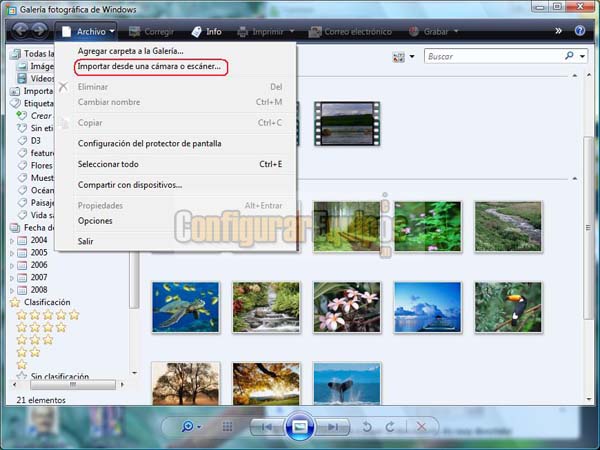The height and width of the screenshot is (450, 600).
Task: Filter by five star rating
Action: click(x=48, y=315)
